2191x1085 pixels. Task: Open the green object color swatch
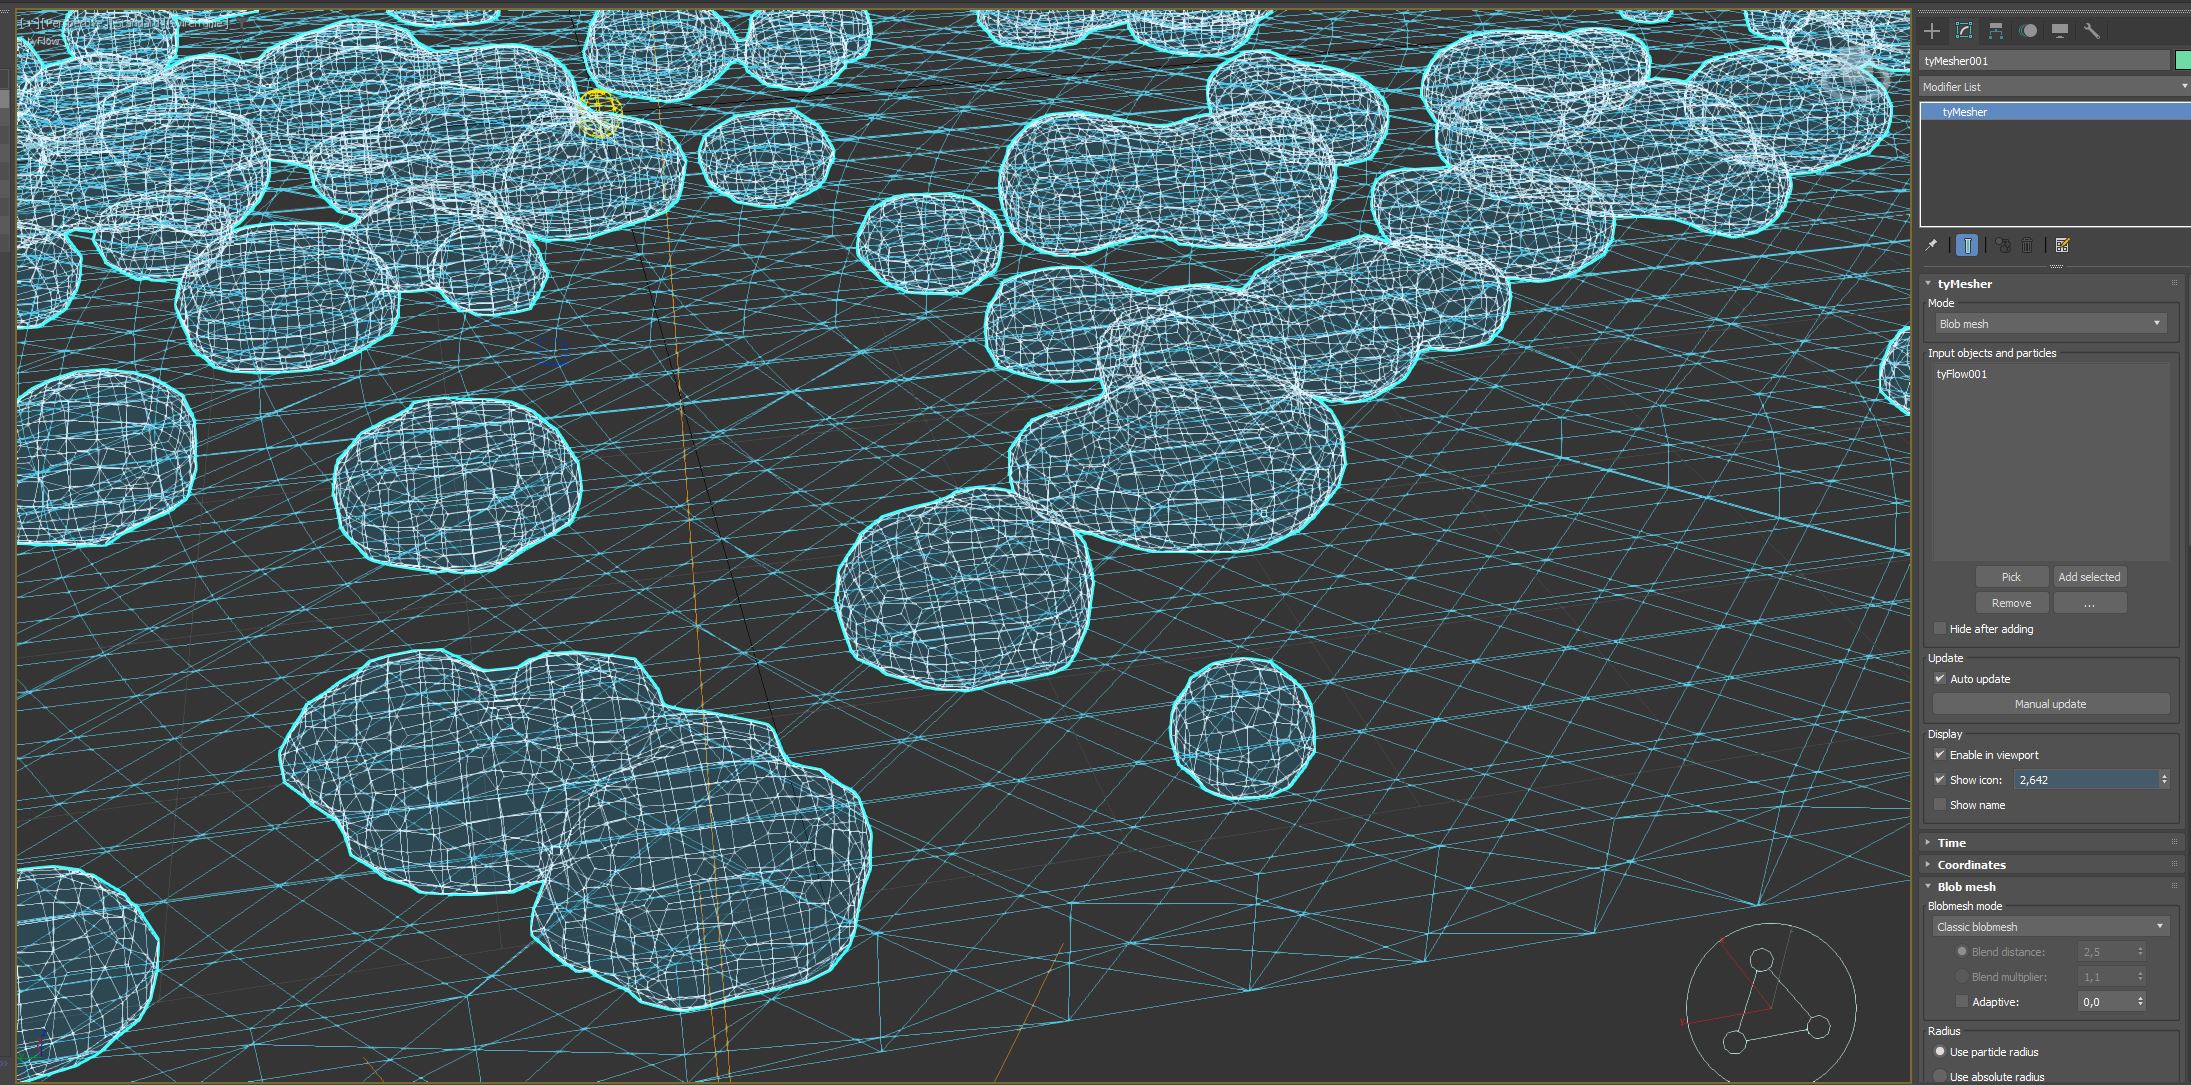pos(2182,61)
